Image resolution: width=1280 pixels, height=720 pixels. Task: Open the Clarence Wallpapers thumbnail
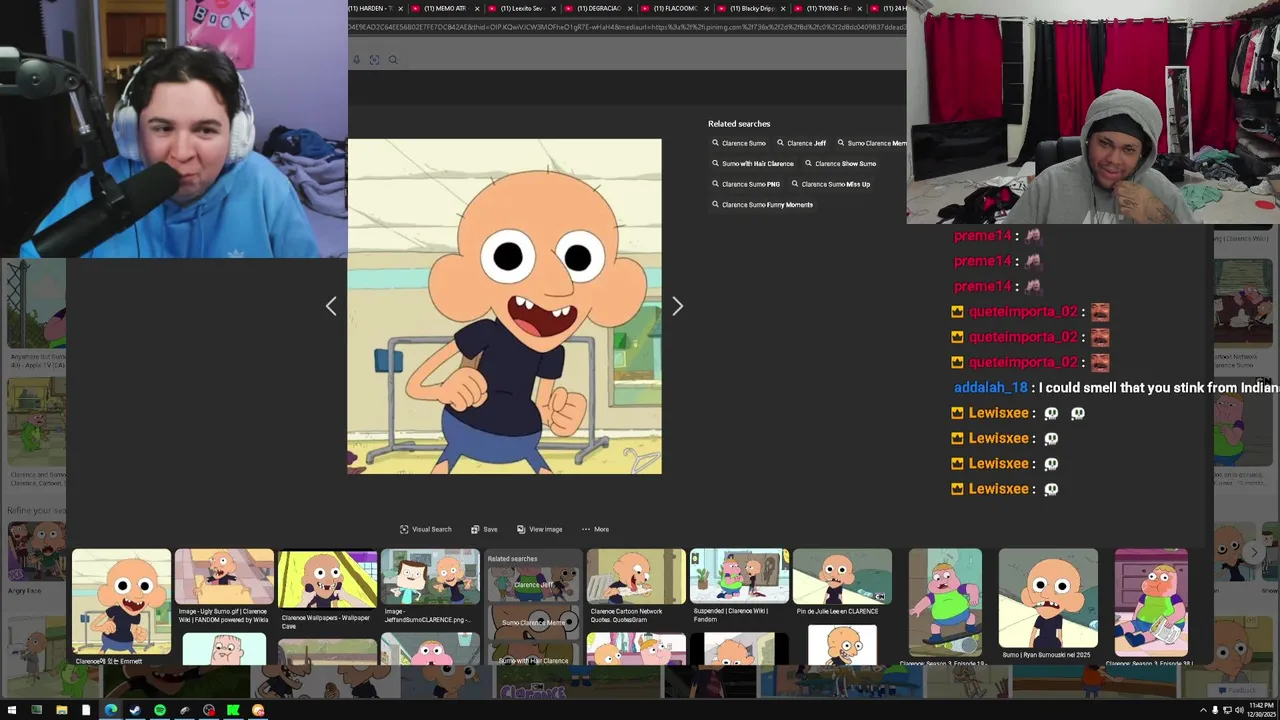327,578
